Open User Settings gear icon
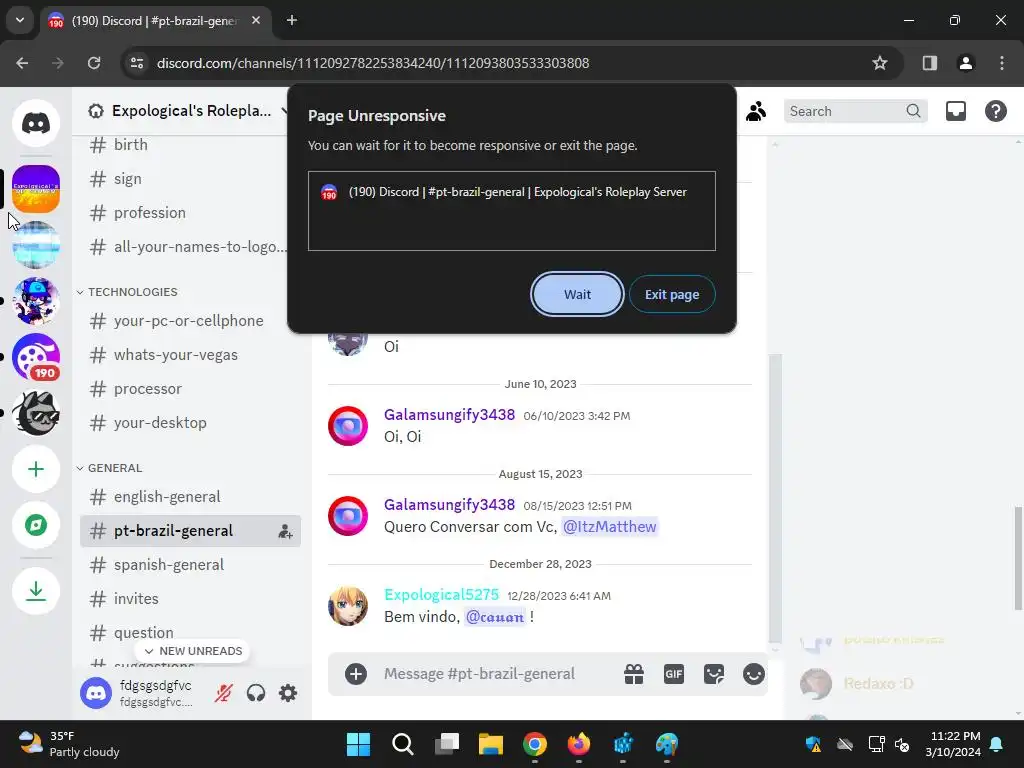Image resolution: width=1024 pixels, height=768 pixels. click(x=288, y=693)
